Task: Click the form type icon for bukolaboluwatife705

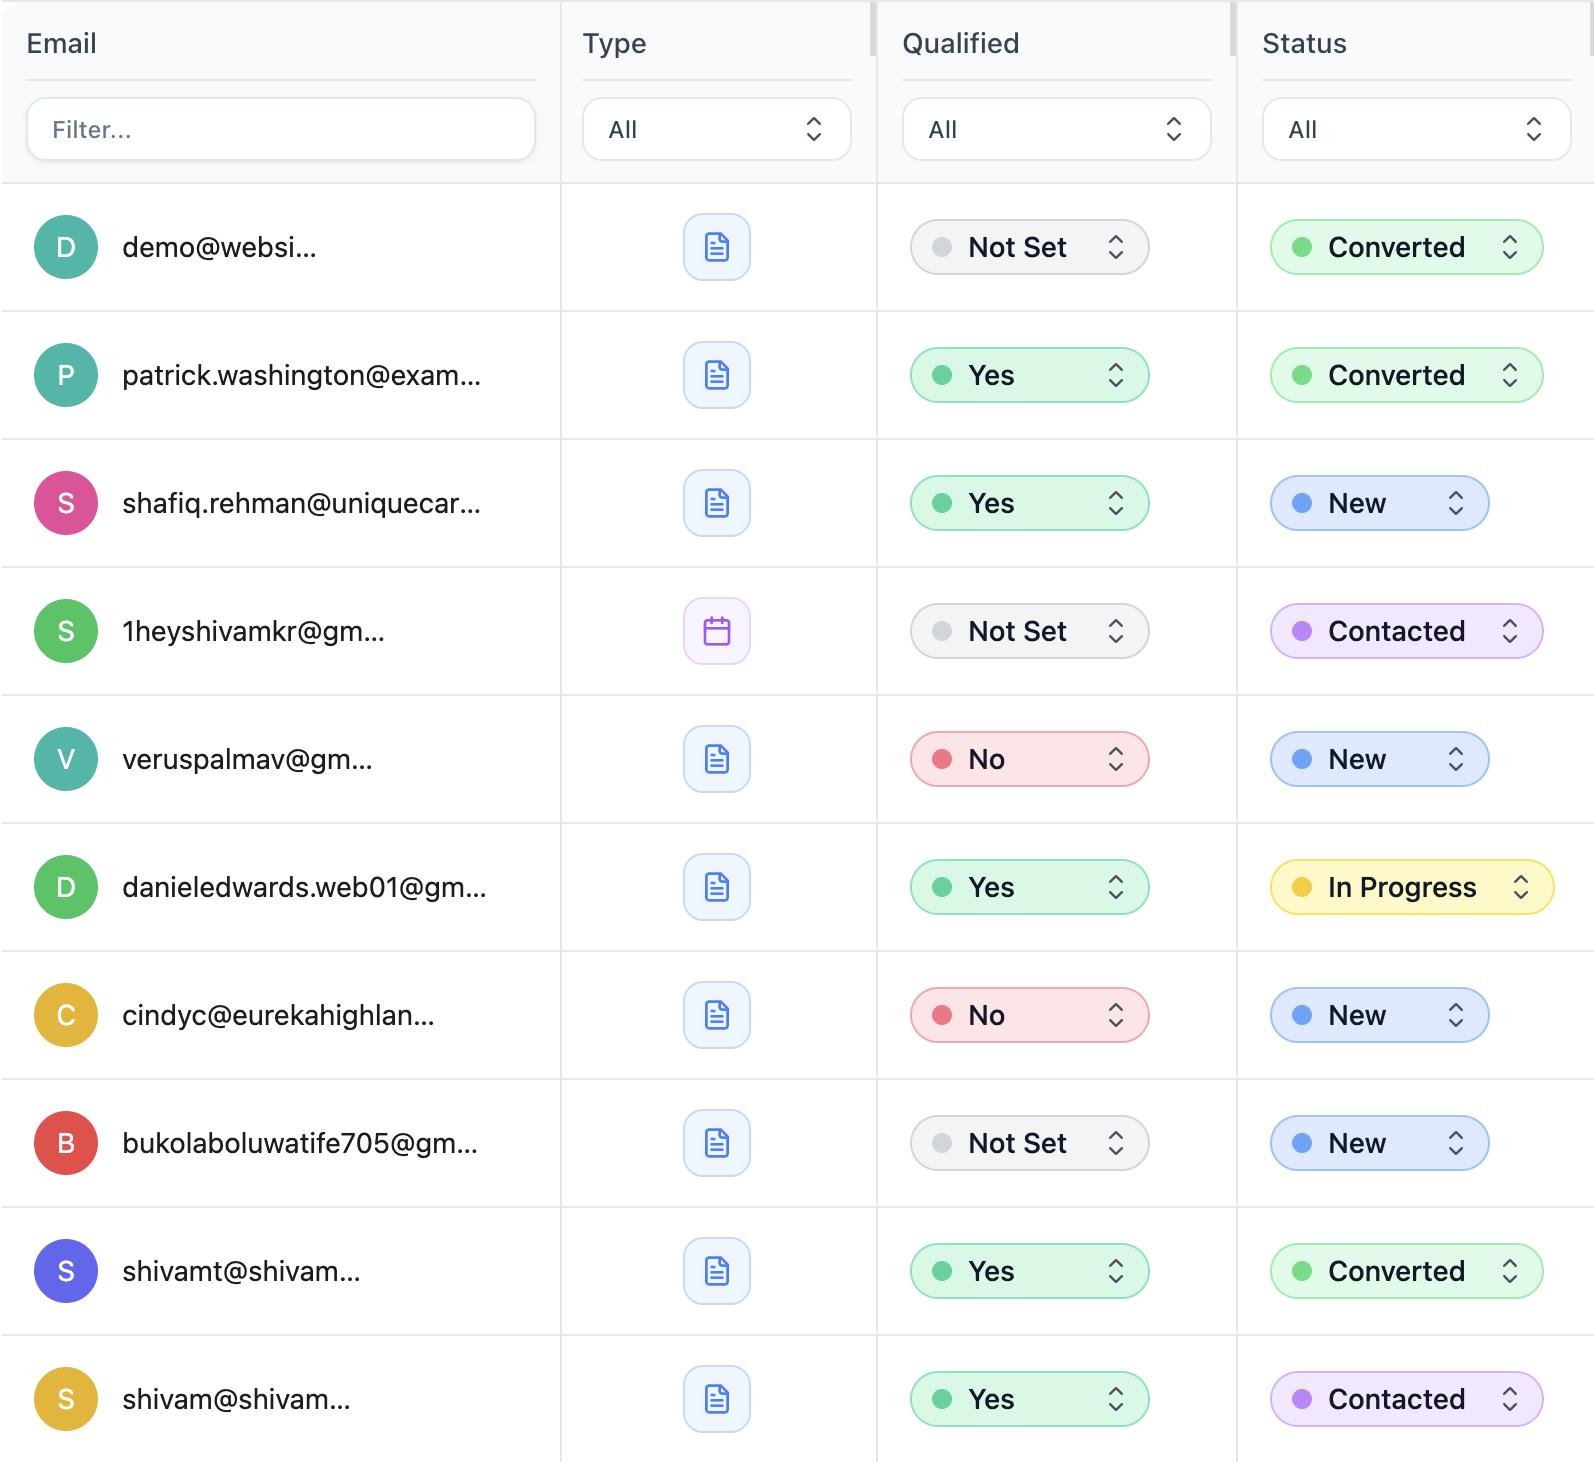Action: 717,1143
